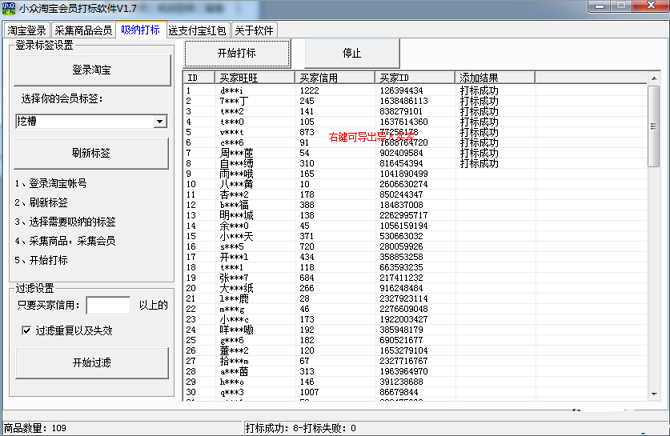Select row with buyer a***苗

(x=415, y=371)
